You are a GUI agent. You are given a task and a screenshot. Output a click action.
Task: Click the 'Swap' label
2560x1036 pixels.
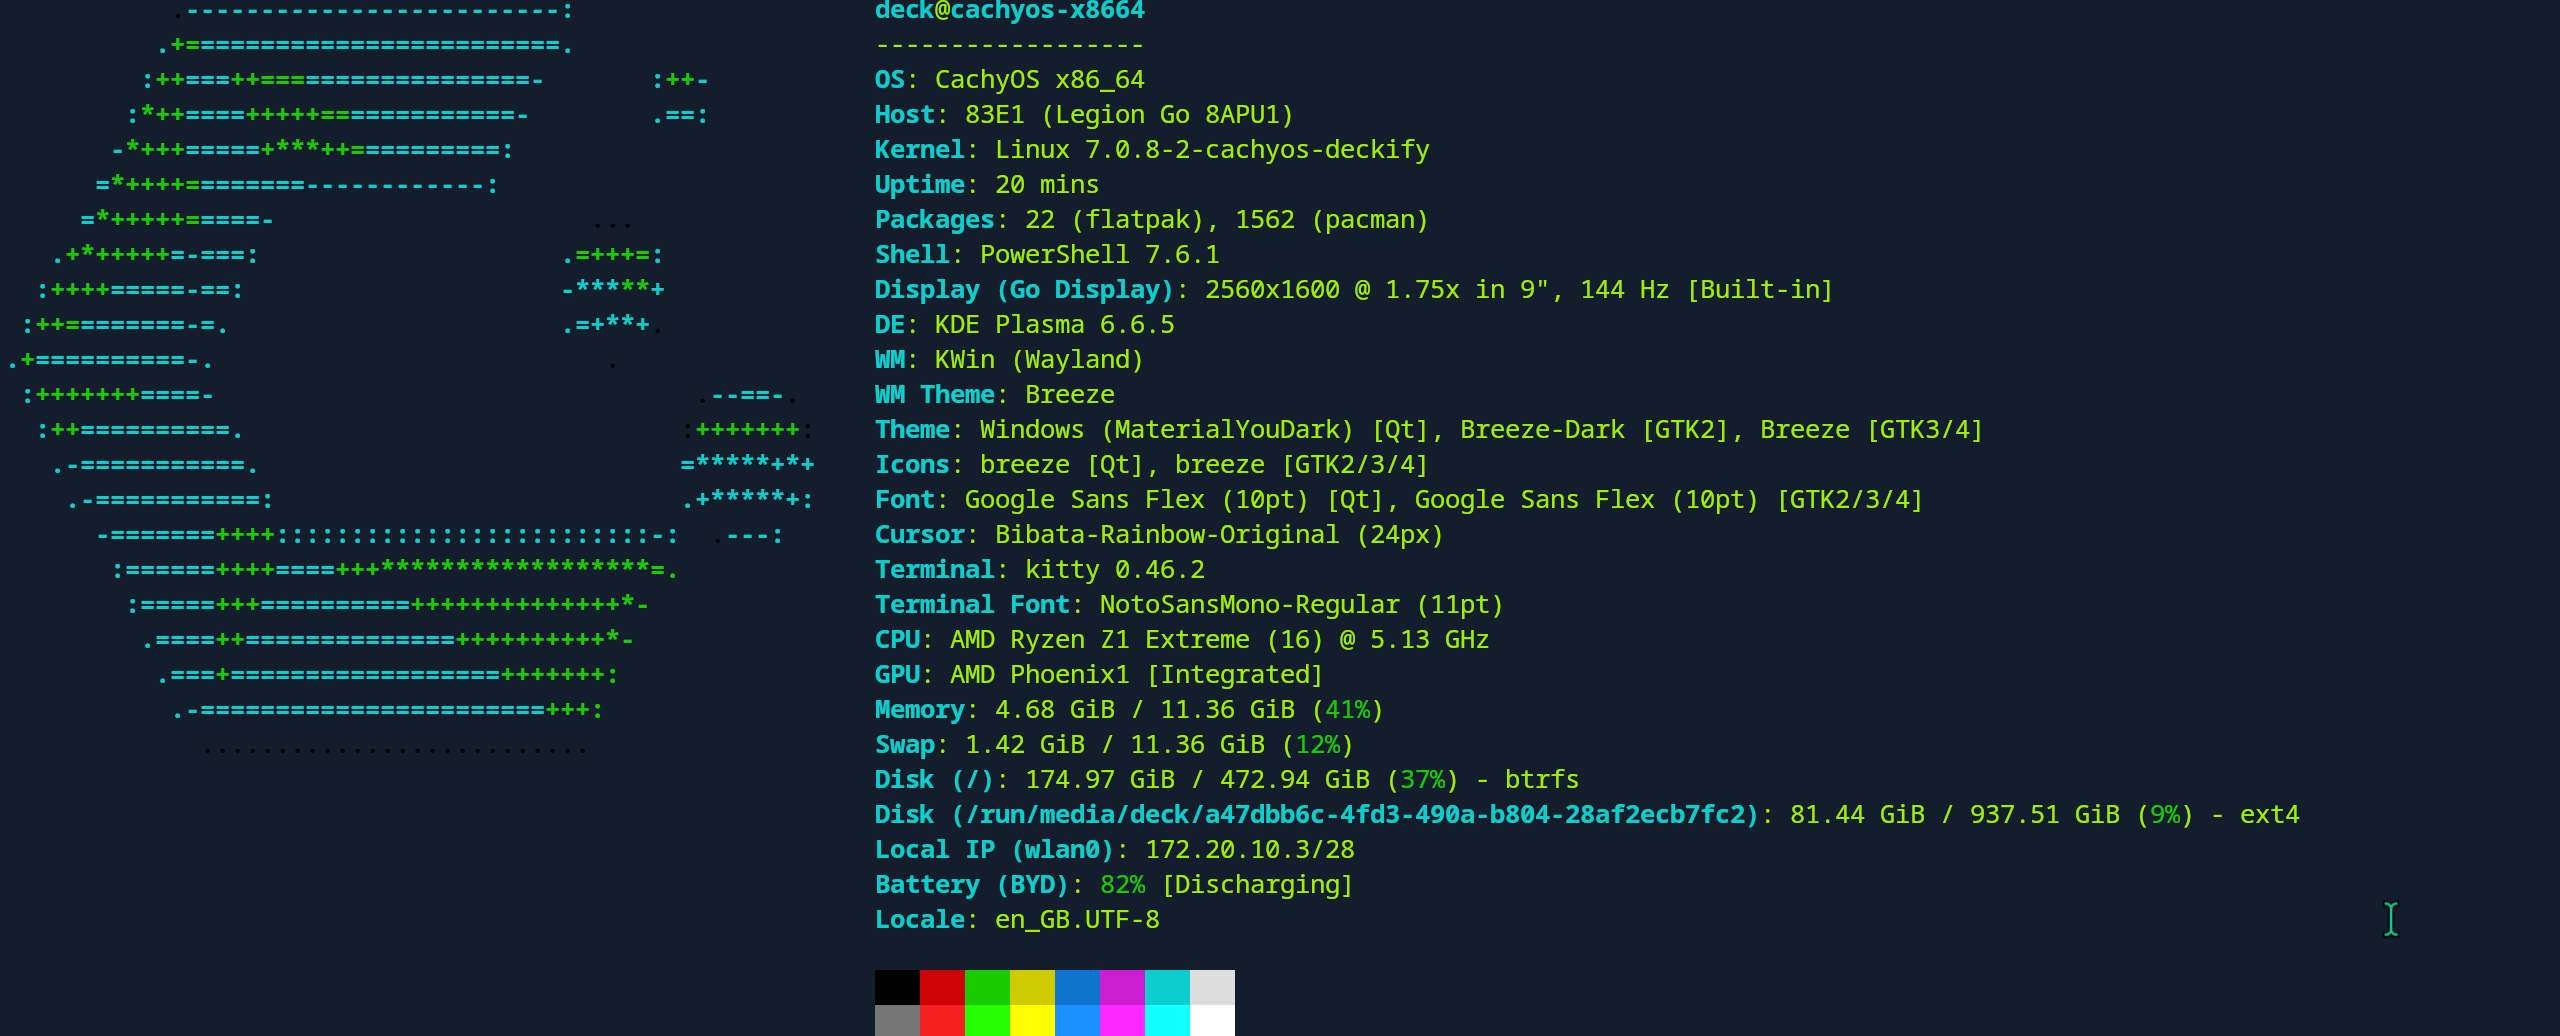[x=904, y=745]
